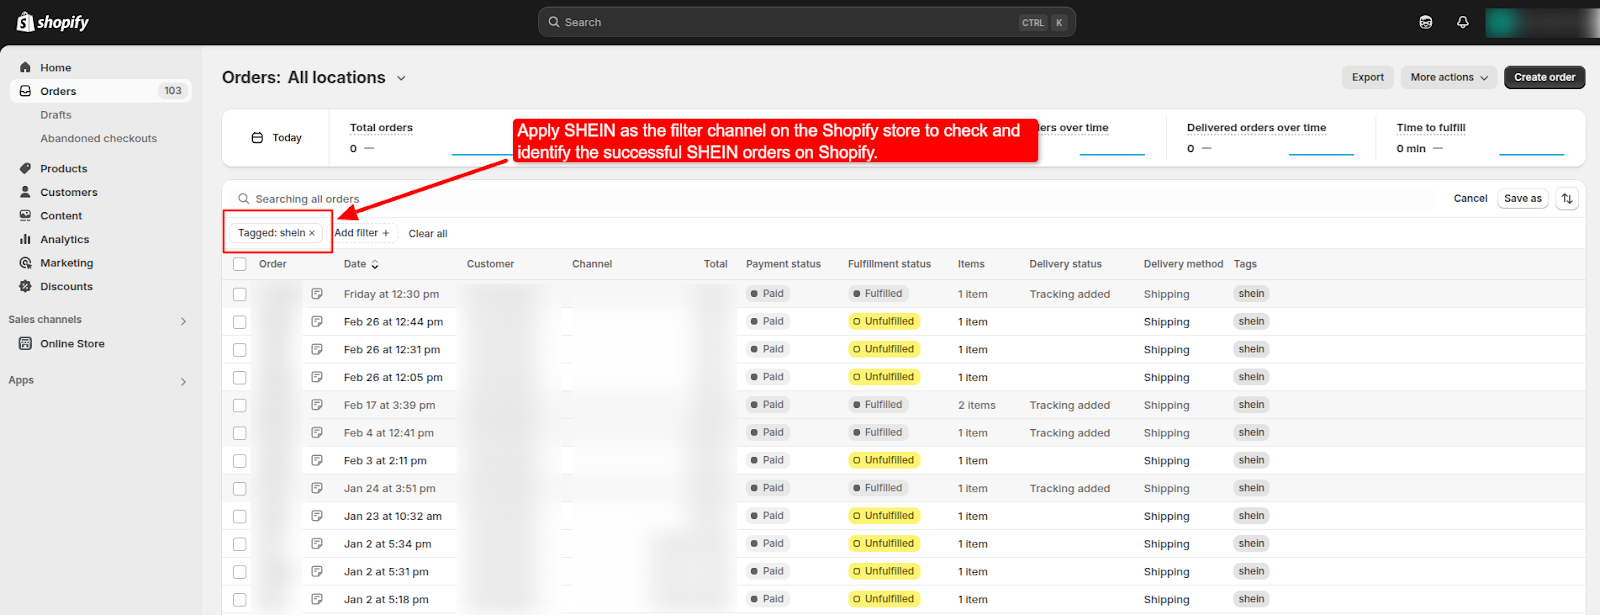Click the Create order button
The width and height of the screenshot is (1600, 615).
tap(1544, 77)
